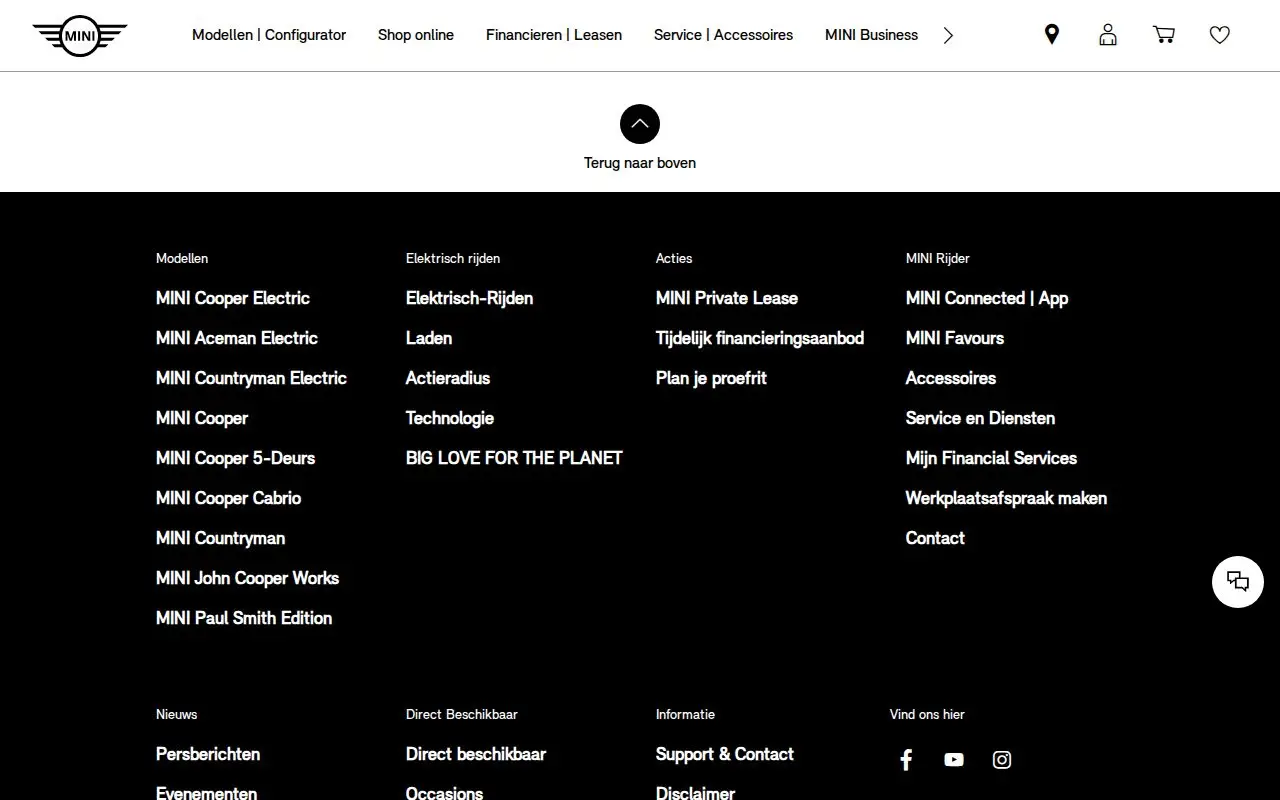
Task: Click the Modellen footer column heading
Action: (182, 258)
